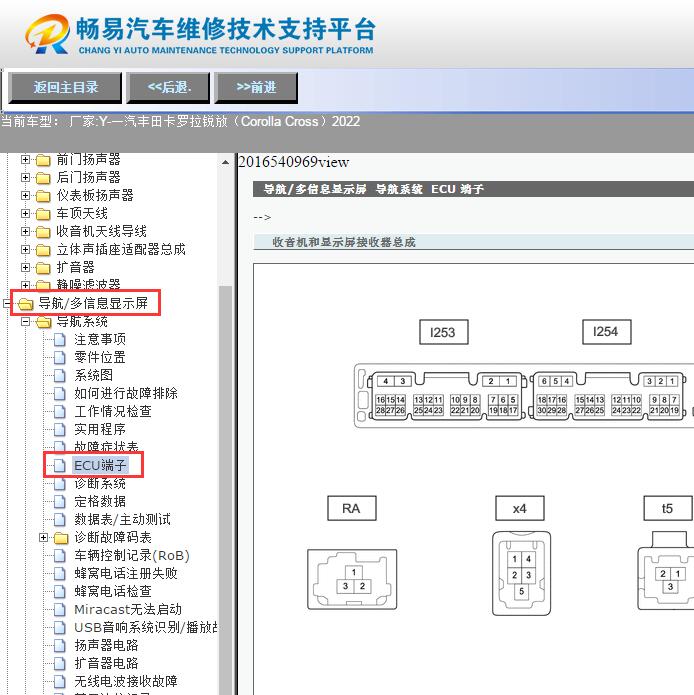Select the 车顶天线 folder icon
Image resolution: width=694 pixels, height=695 pixels.
43,214
